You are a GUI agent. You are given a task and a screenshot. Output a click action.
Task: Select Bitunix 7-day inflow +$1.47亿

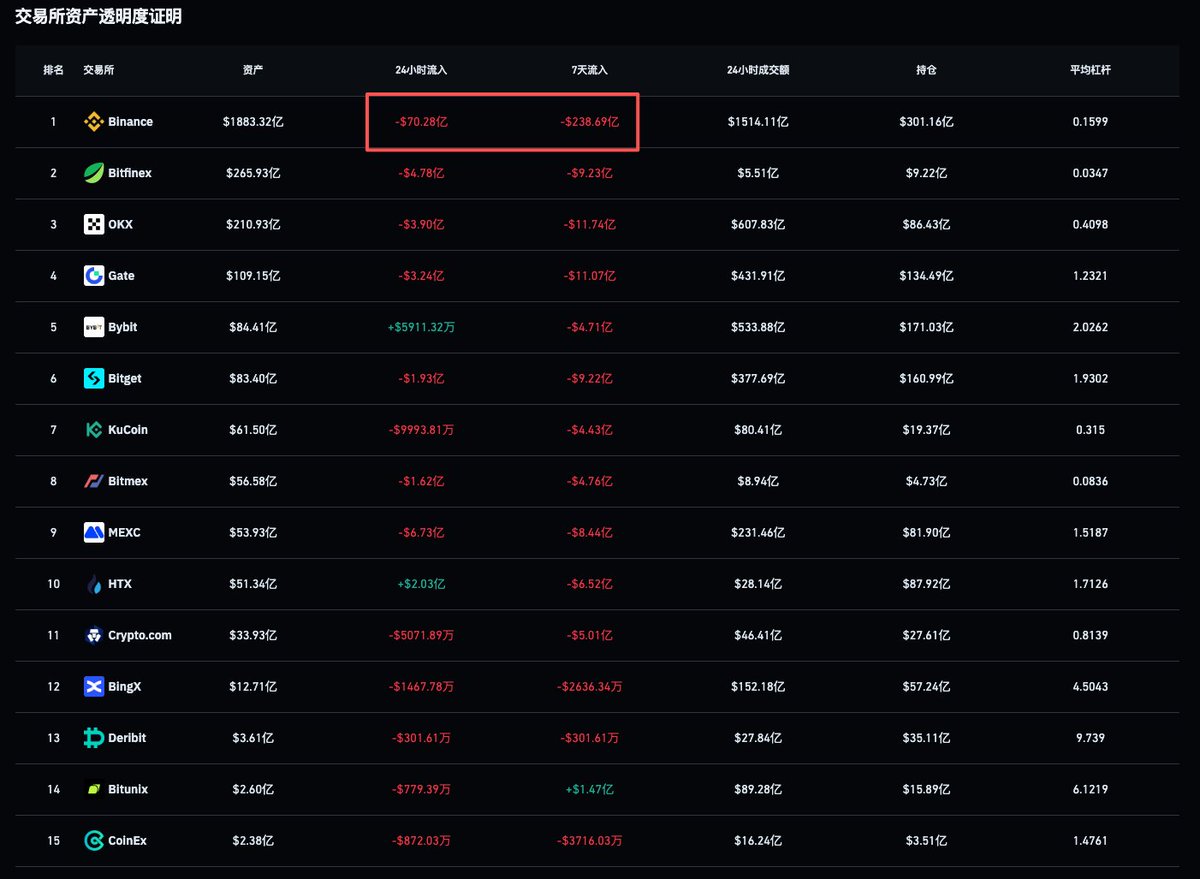point(589,789)
